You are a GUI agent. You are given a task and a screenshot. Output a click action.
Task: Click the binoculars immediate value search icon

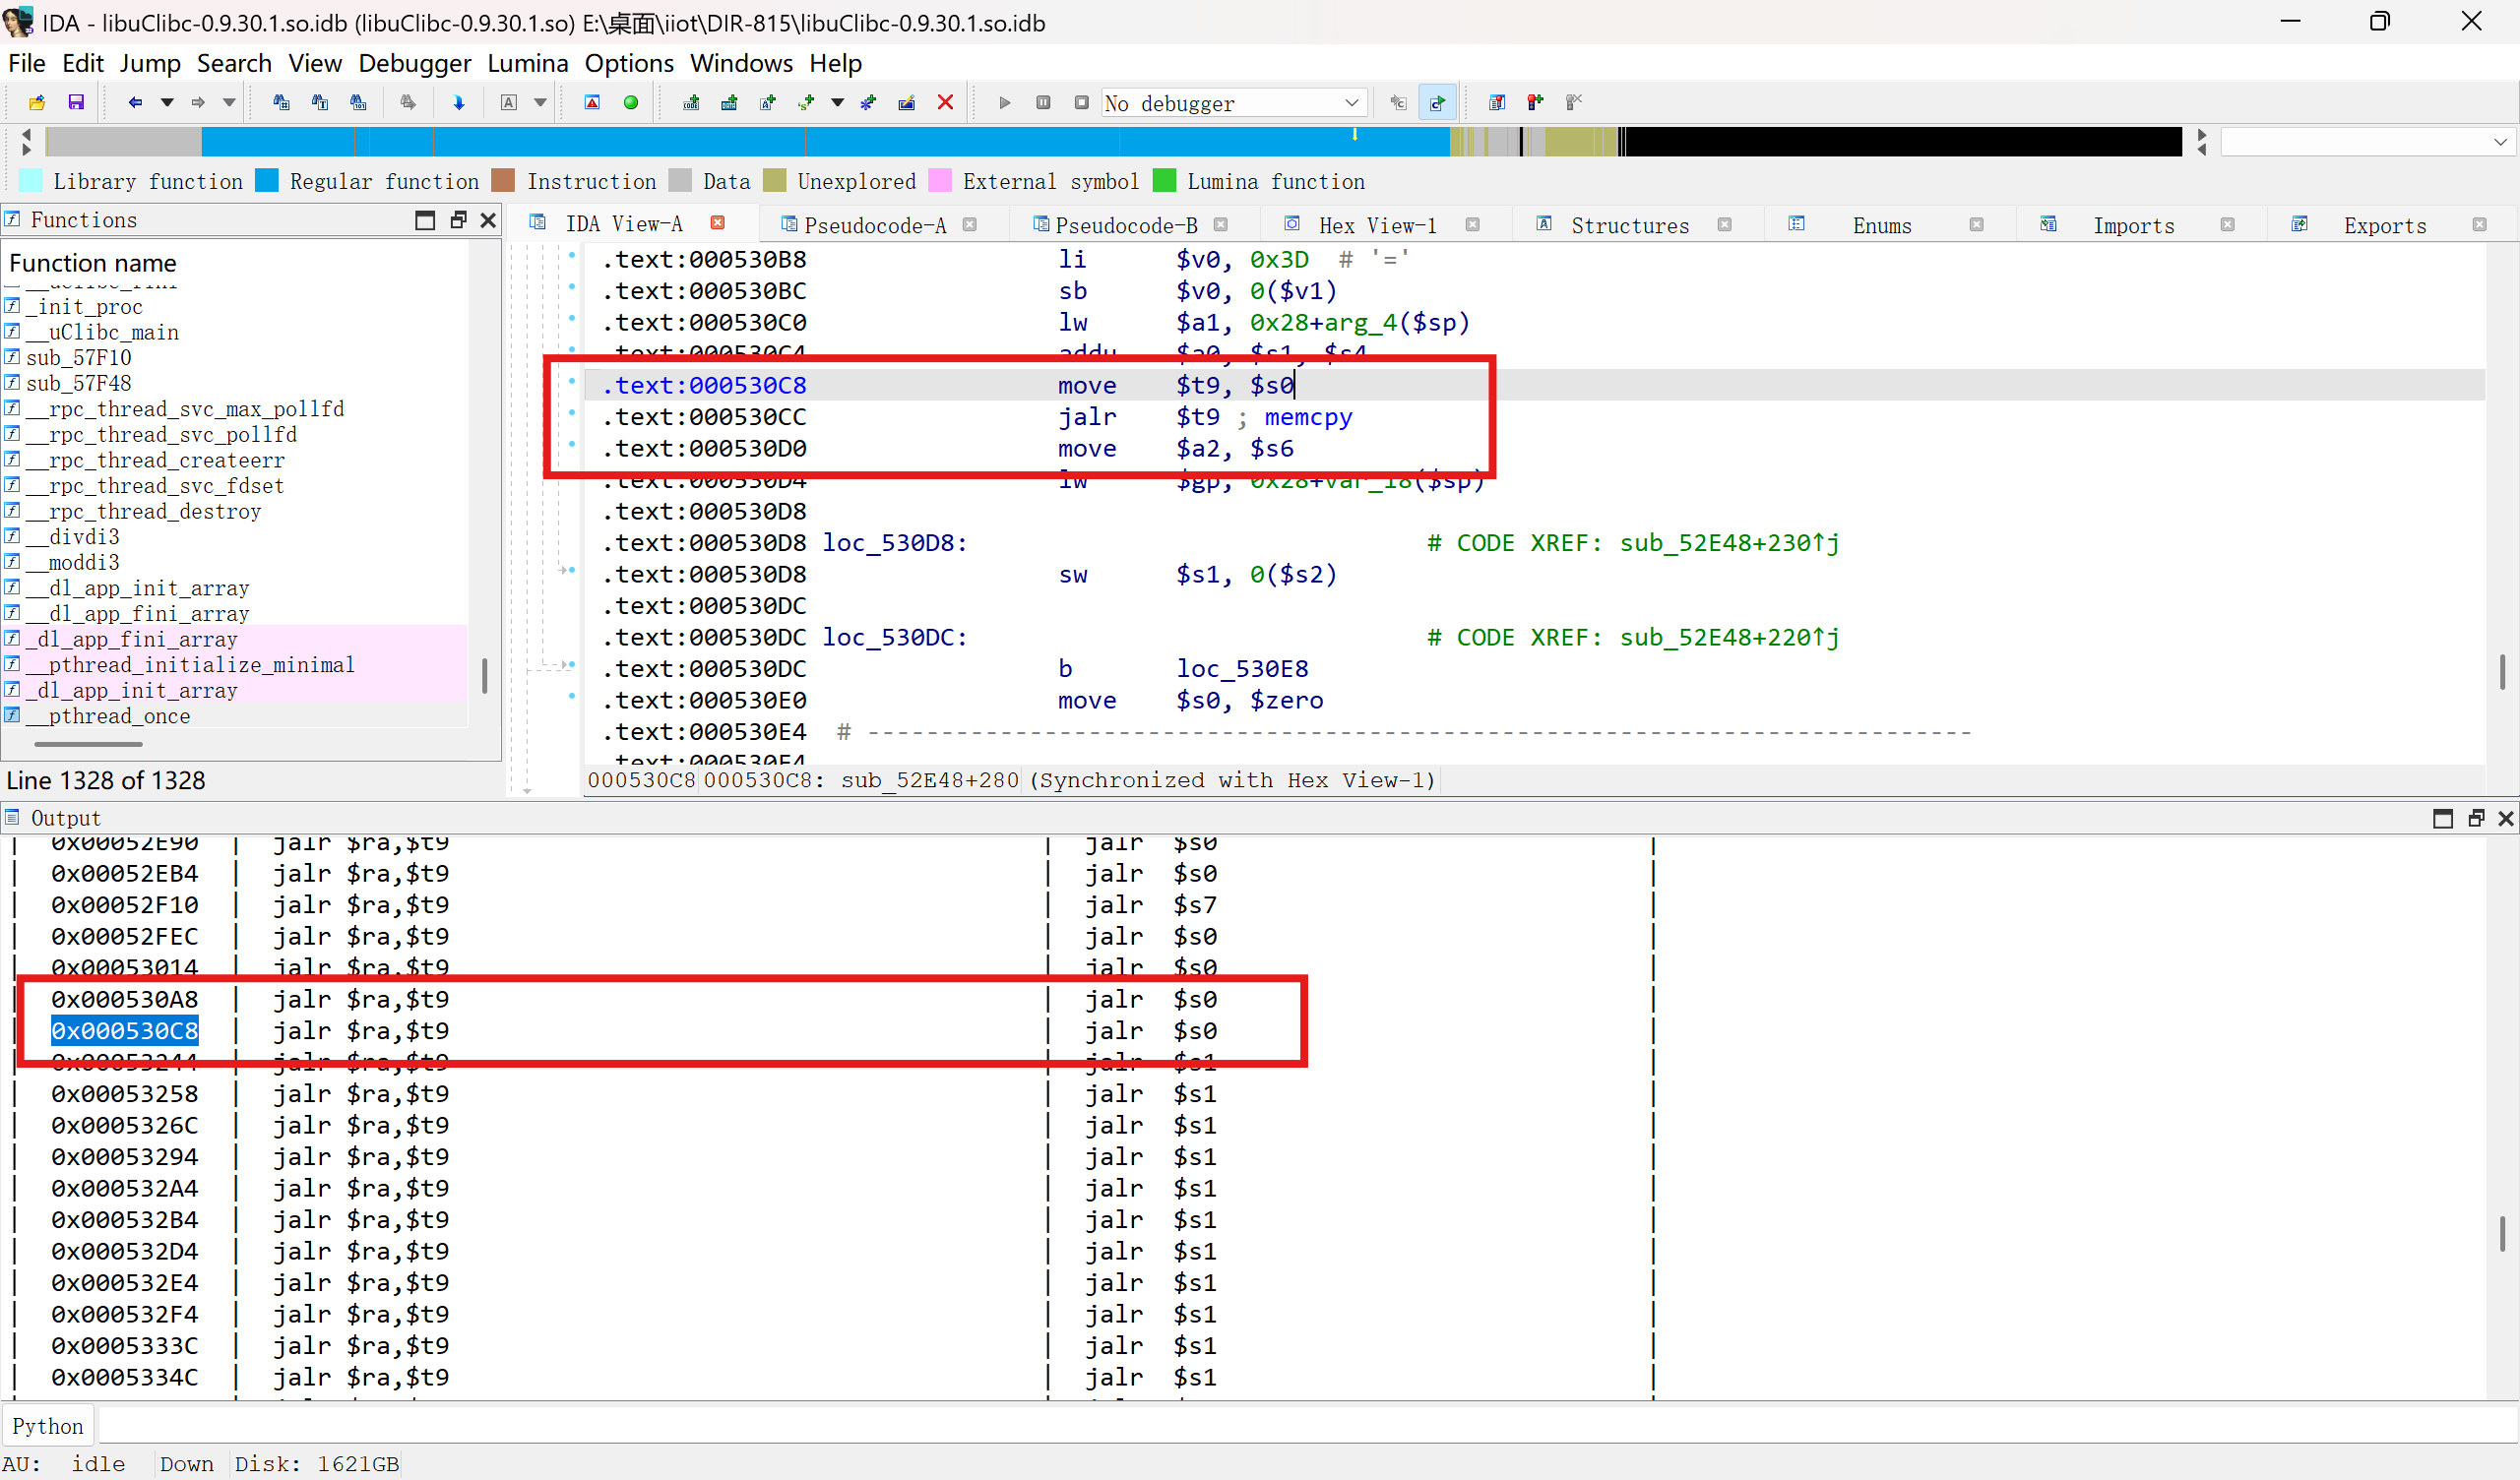(281, 102)
